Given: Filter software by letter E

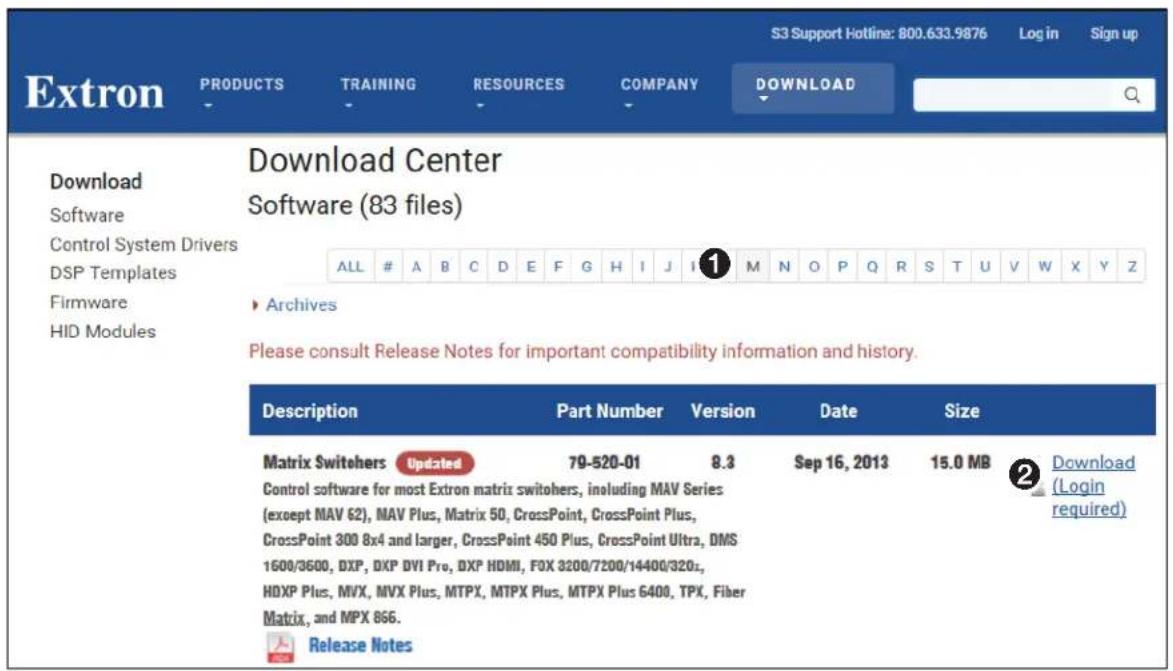Looking at the screenshot, I should (x=530, y=266).
